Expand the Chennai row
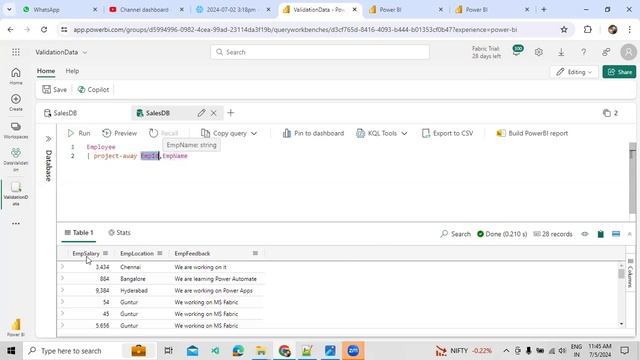Viewport: 640px width, 360px height. pos(62,267)
